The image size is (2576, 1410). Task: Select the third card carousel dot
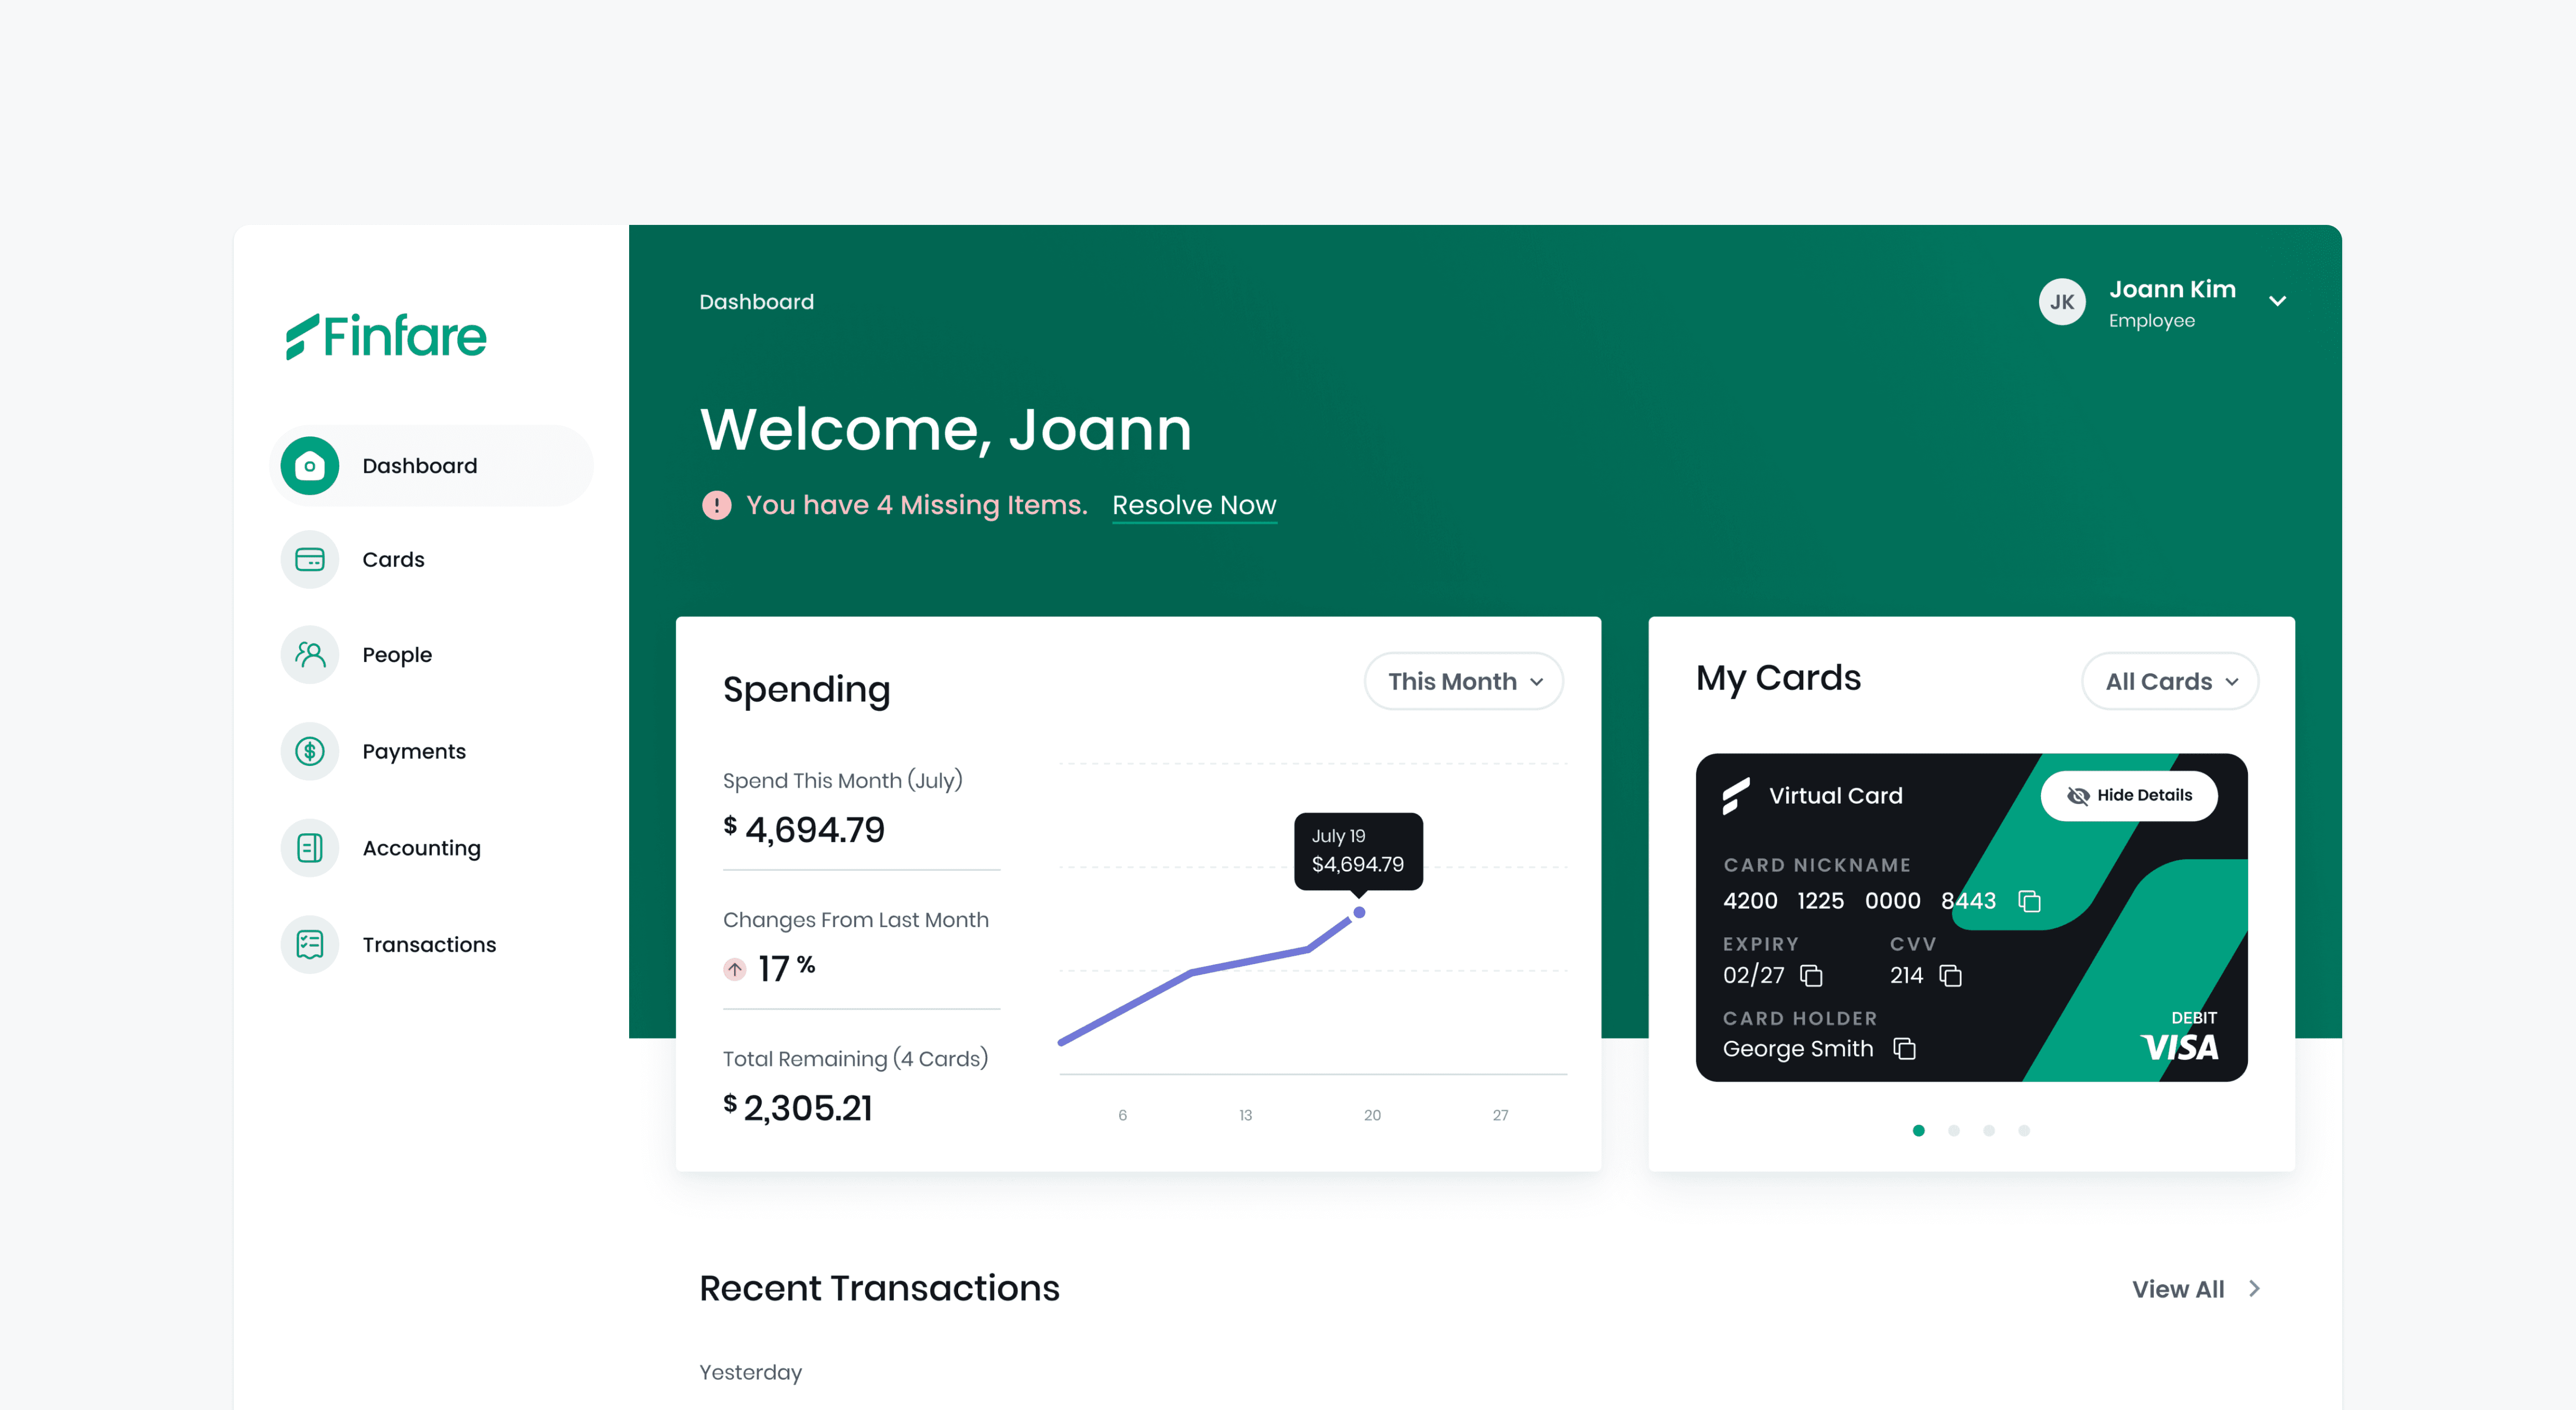[x=1989, y=1131]
